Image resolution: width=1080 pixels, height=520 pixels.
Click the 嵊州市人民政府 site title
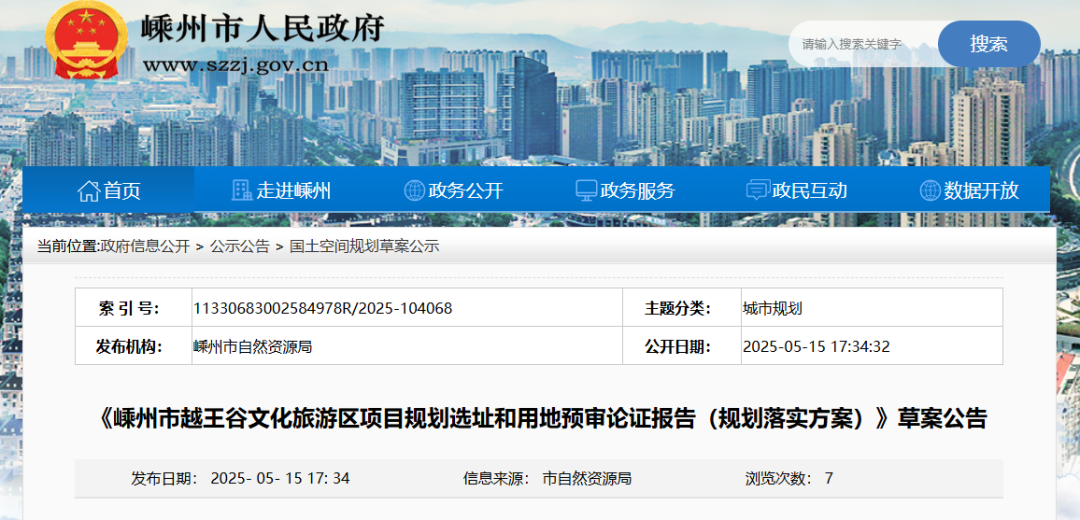[264, 28]
